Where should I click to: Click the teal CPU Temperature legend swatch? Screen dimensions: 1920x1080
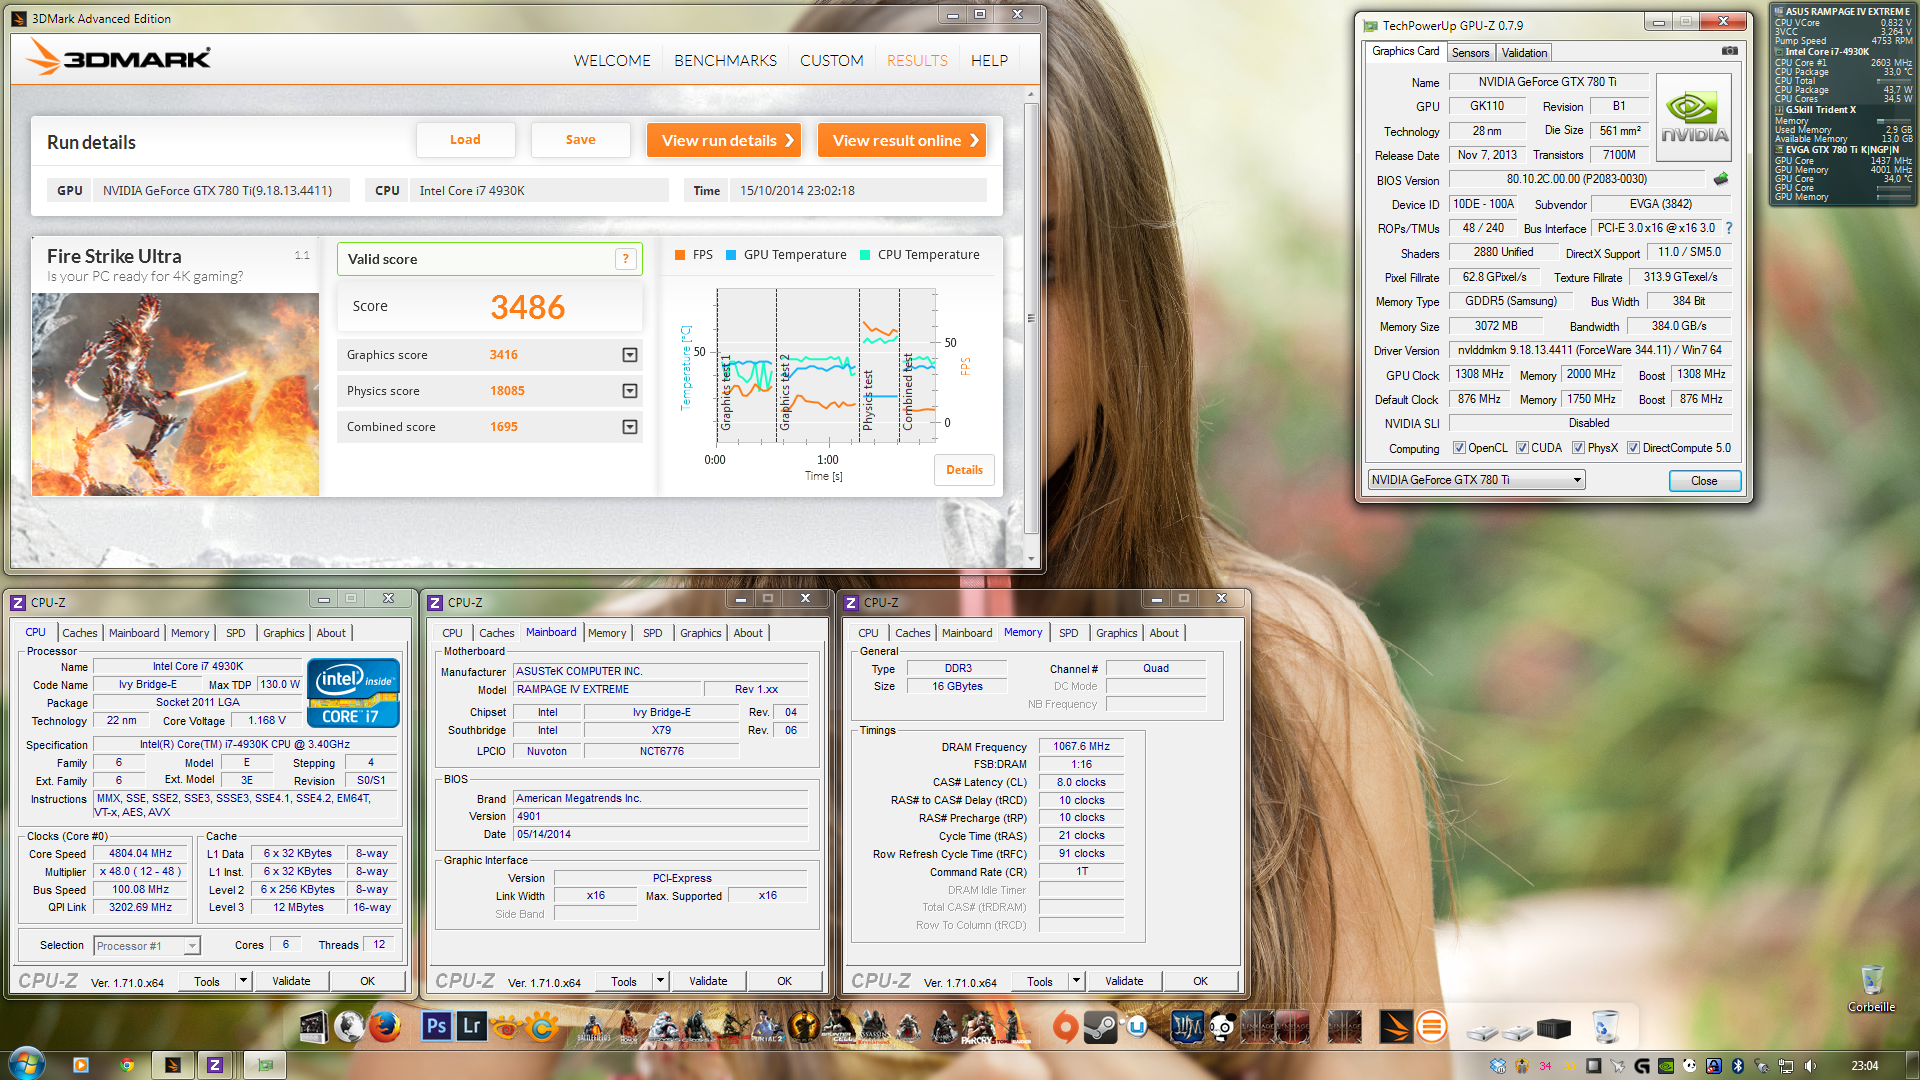coord(865,255)
